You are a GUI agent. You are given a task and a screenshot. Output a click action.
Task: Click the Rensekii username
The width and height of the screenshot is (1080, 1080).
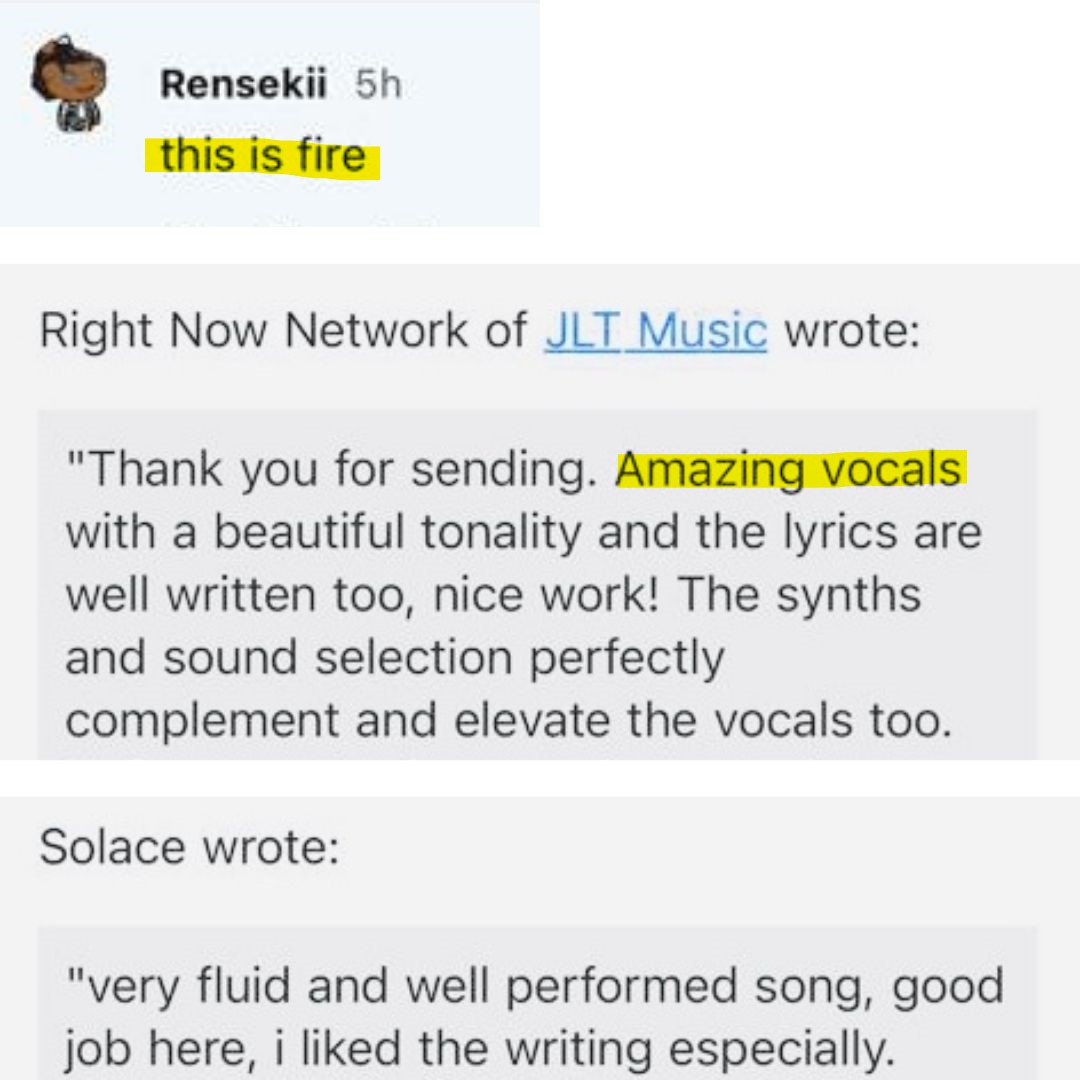click(243, 84)
